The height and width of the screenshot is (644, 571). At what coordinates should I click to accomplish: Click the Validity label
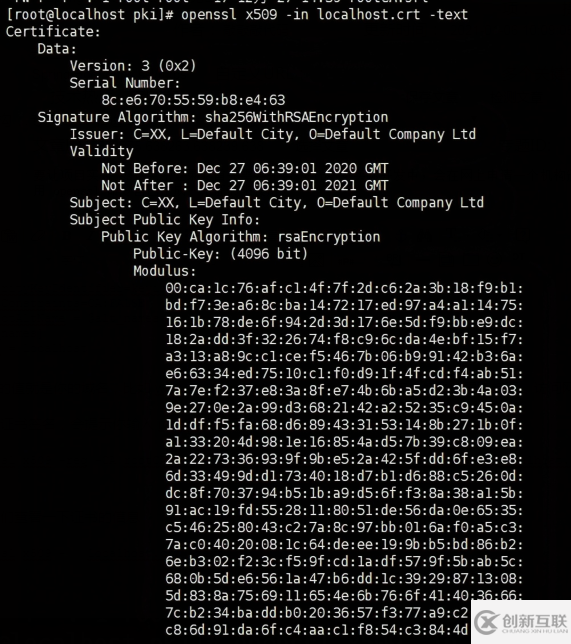pos(101,152)
